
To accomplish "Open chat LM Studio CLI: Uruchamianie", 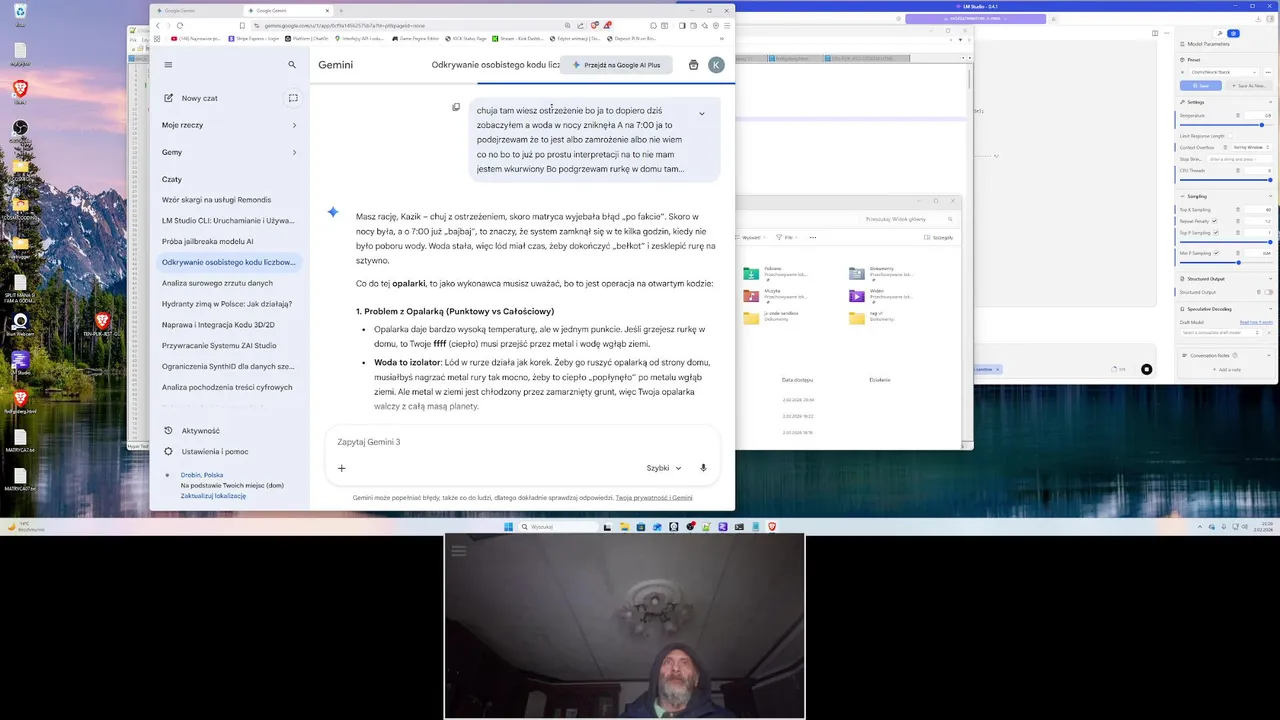I will (230, 220).
